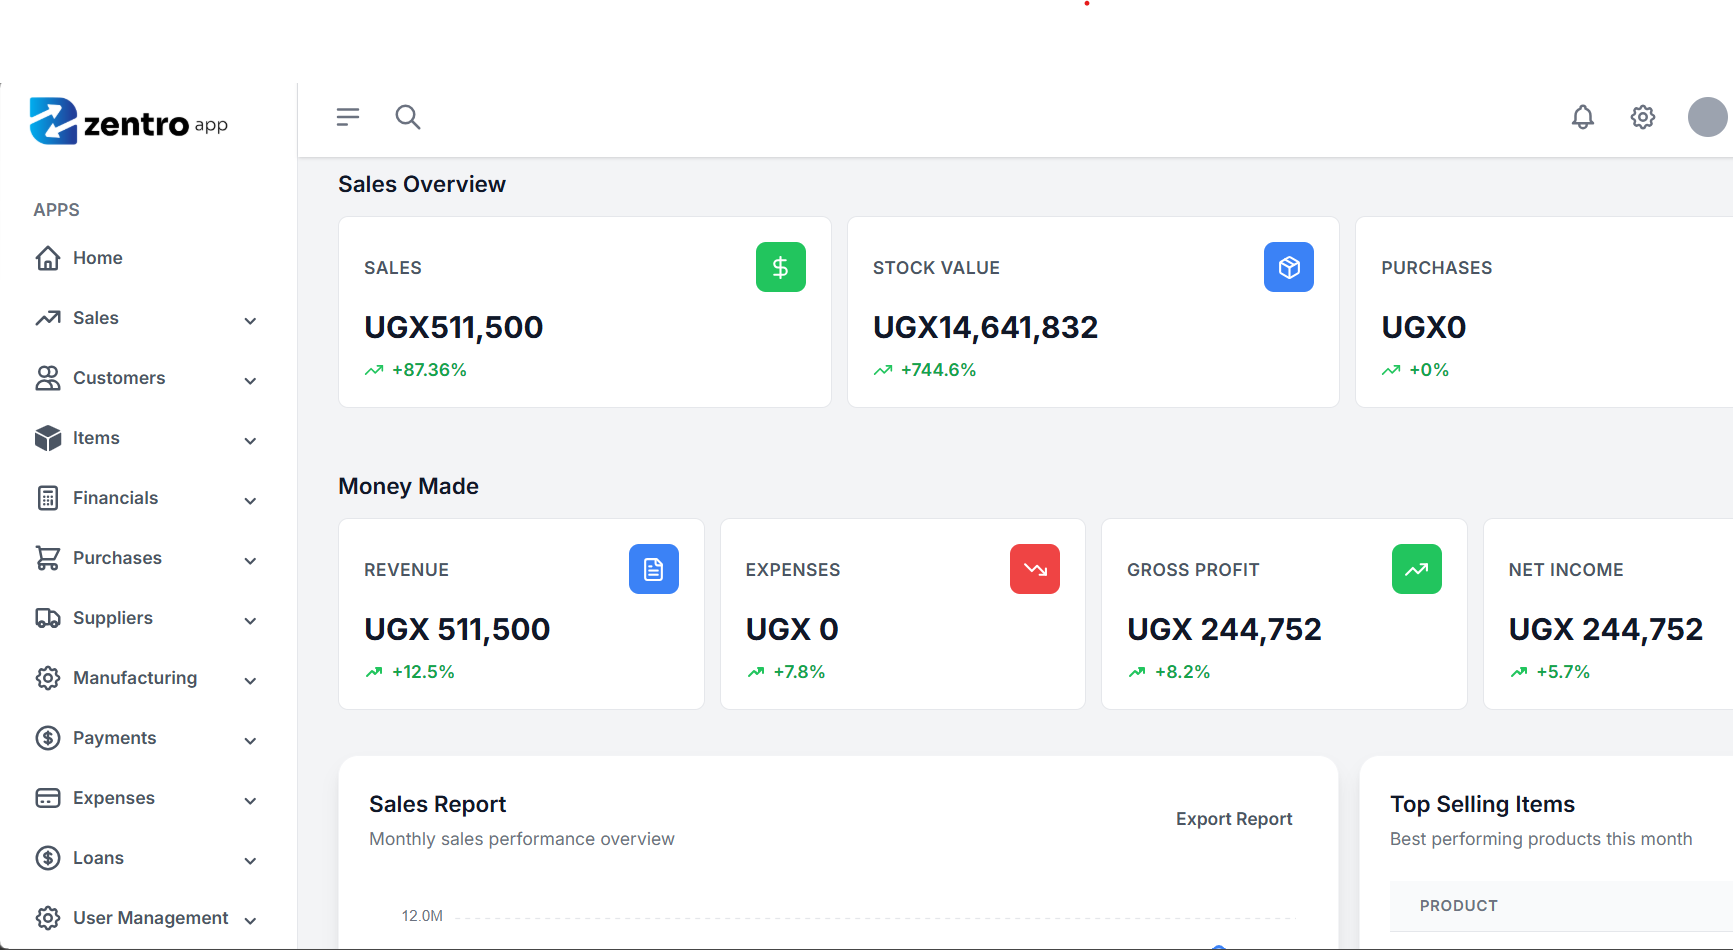This screenshot has height=950, width=1733.
Task: Click the PRODUCT column header
Action: [x=1458, y=906]
